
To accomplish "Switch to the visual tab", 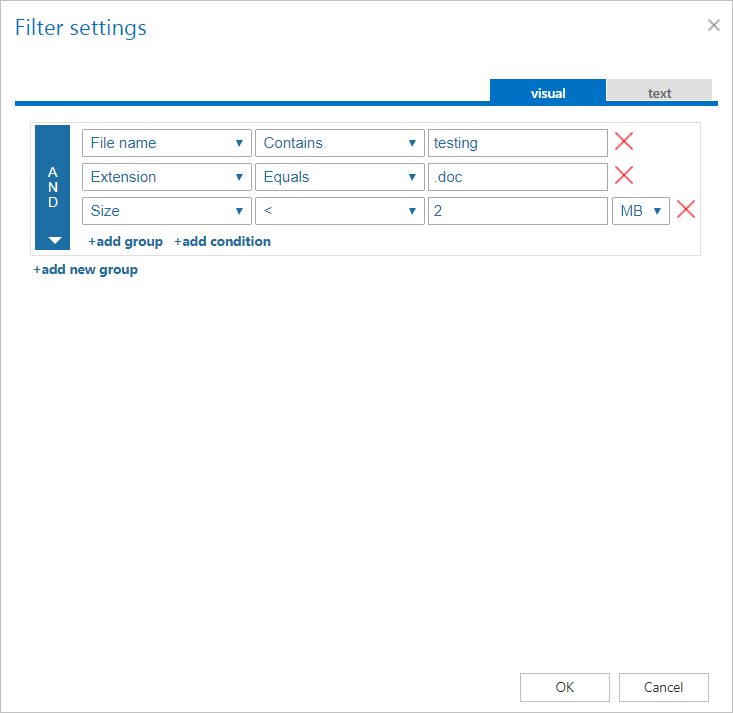I will 548,92.
